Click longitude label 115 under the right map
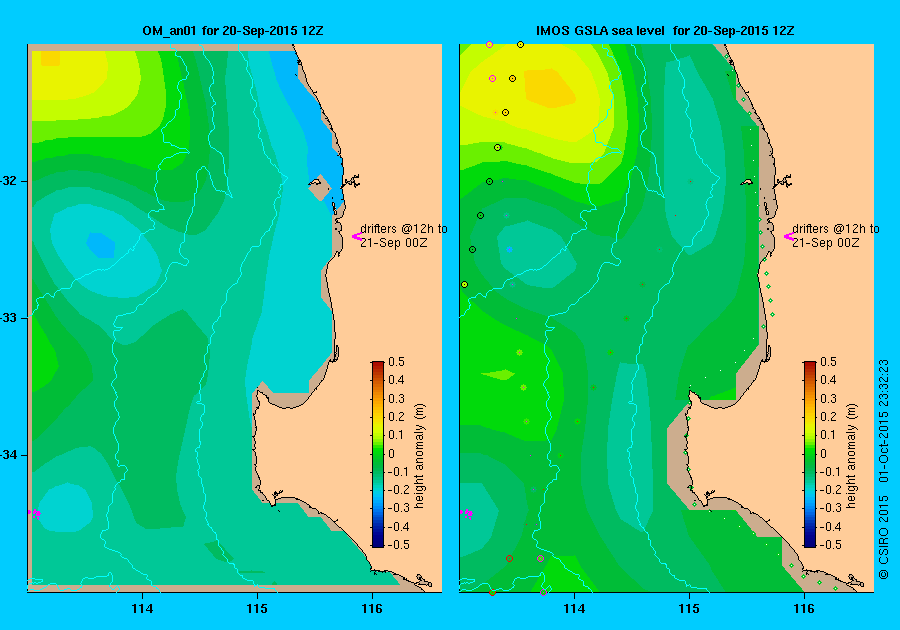 coord(689,609)
